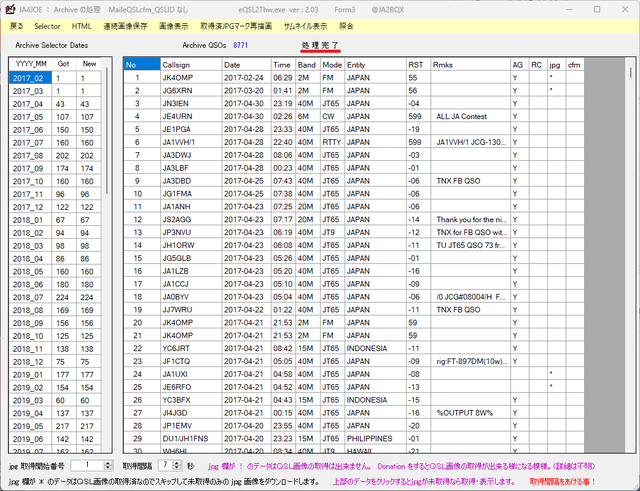
Task: Click the No column header
Action: tap(142, 64)
